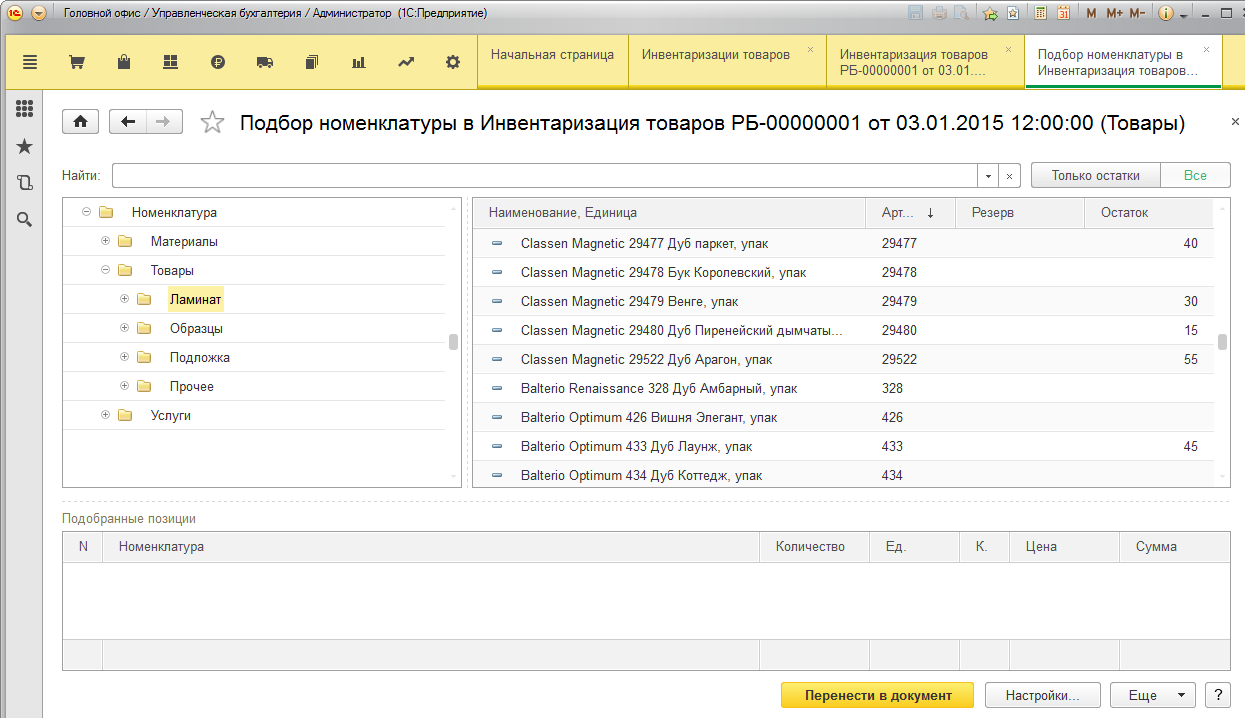The height and width of the screenshot is (718, 1245).
Task: Click the M memory button
Action: tap(1091, 14)
